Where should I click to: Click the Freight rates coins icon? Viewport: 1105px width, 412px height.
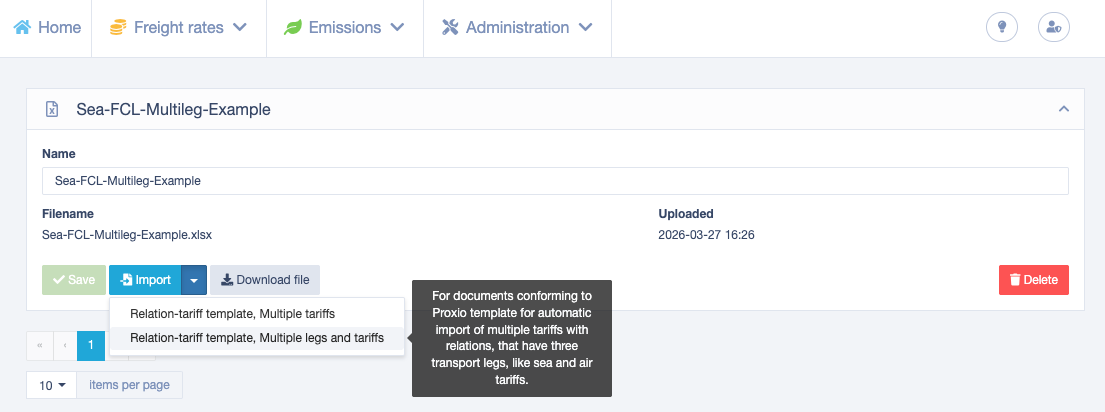coord(118,27)
